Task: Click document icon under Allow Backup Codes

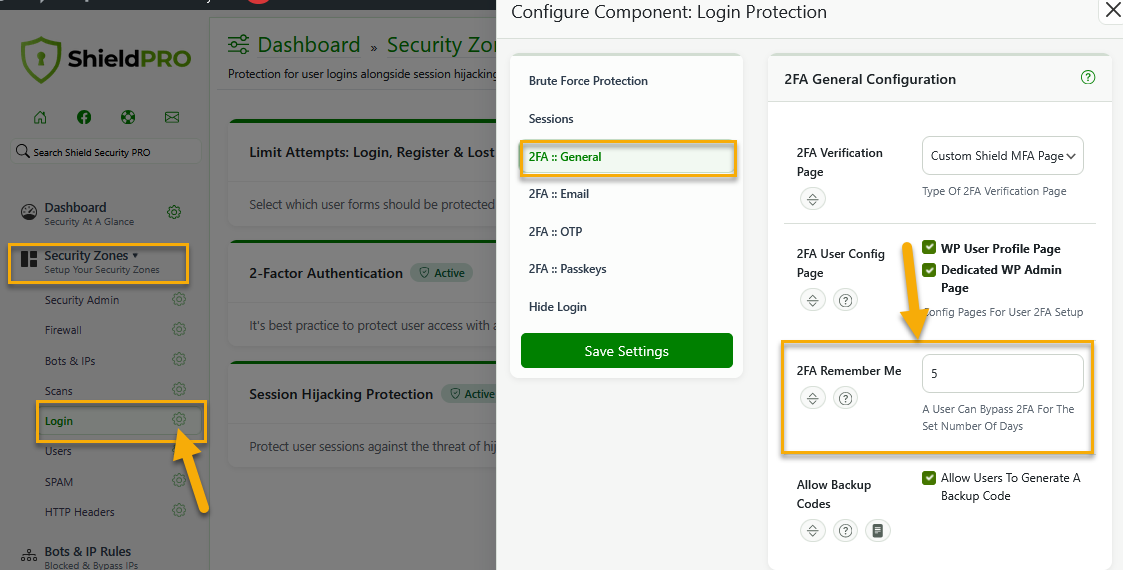Action: 878,531
